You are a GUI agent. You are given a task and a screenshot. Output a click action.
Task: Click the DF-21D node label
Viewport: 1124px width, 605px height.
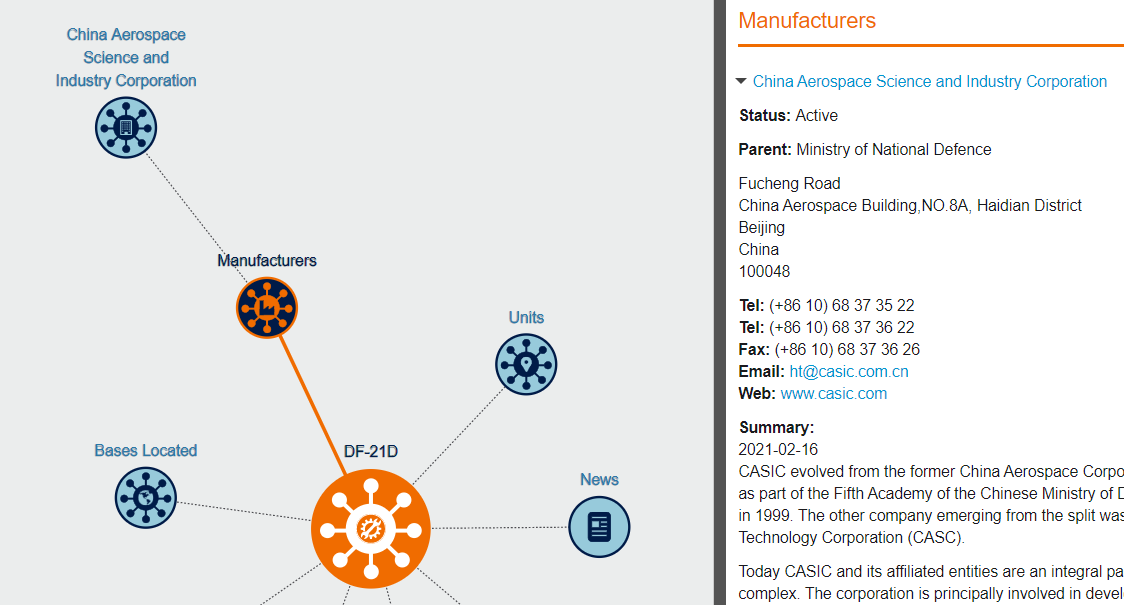point(371,452)
